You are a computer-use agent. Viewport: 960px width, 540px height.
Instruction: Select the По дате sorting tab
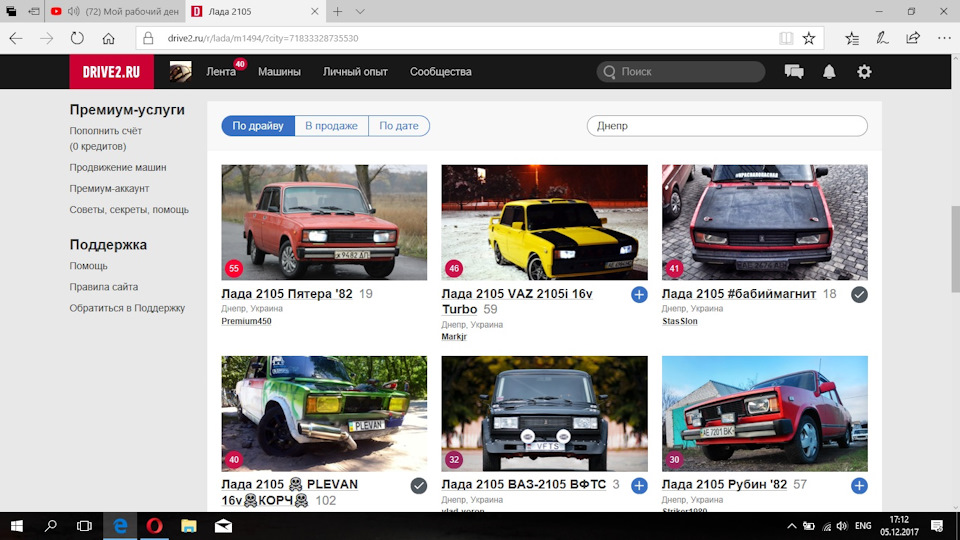(x=399, y=126)
